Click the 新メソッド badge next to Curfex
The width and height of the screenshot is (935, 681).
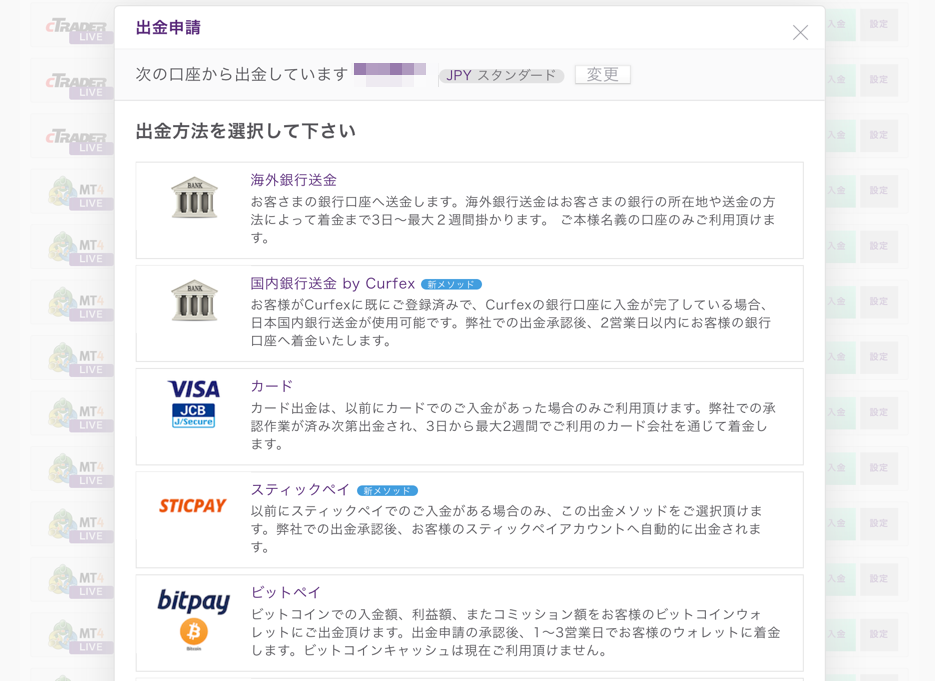point(451,284)
